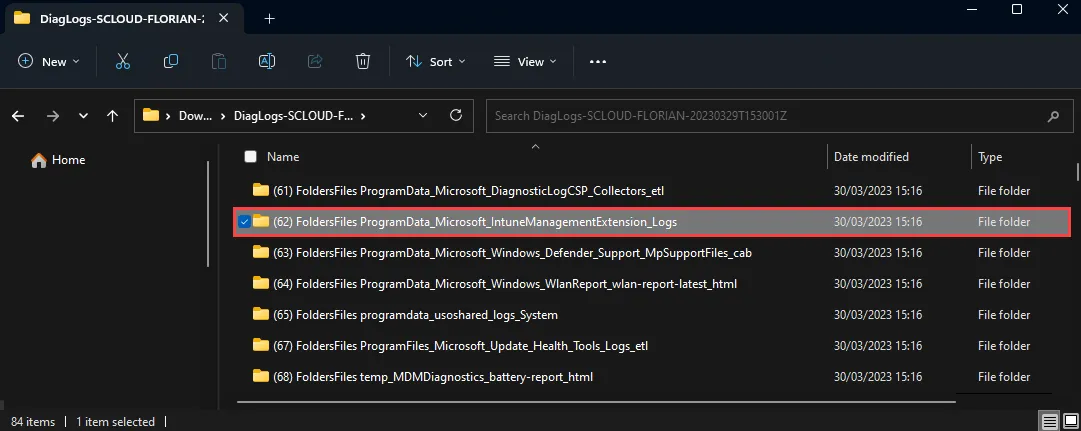Go up one folder level
The width and height of the screenshot is (1081, 431).
(x=113, y=116)
